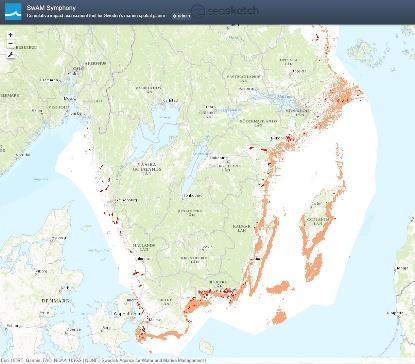The width and height of the screenshot is (415, 364).
Task: Click the SwAM wave logo
Action: pos(13,12)
